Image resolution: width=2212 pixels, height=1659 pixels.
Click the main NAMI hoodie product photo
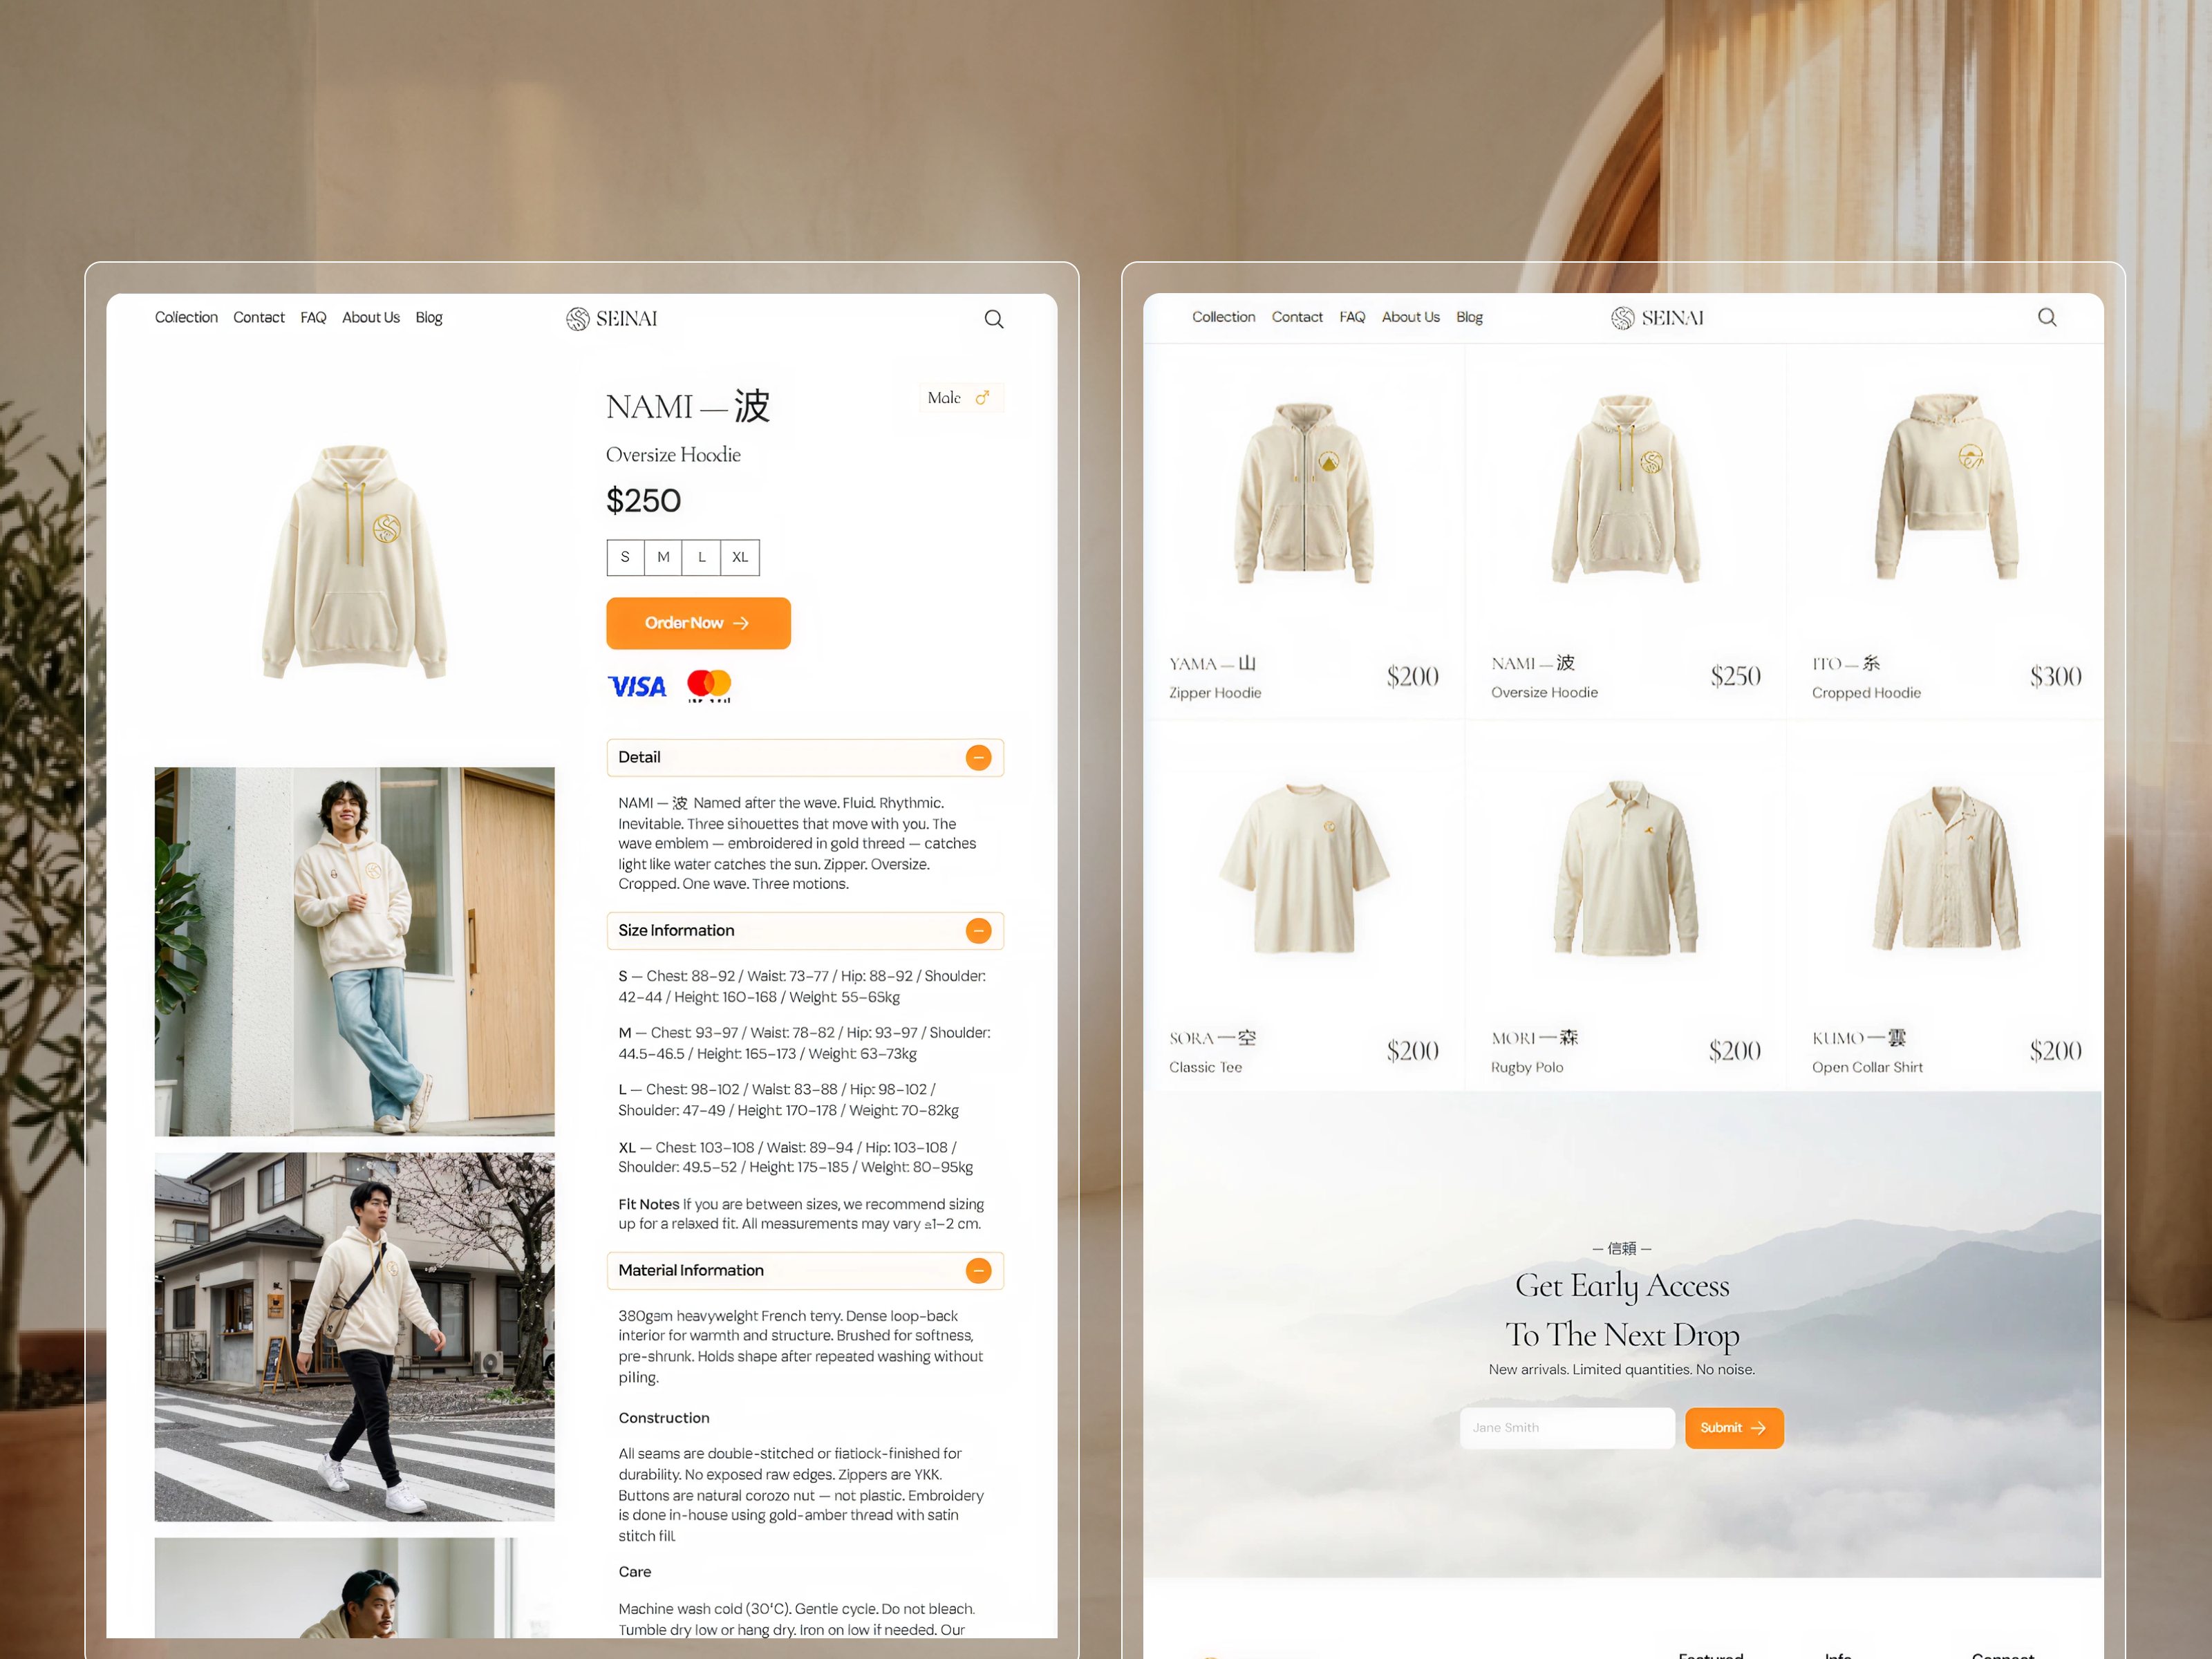tap(355, 562)
